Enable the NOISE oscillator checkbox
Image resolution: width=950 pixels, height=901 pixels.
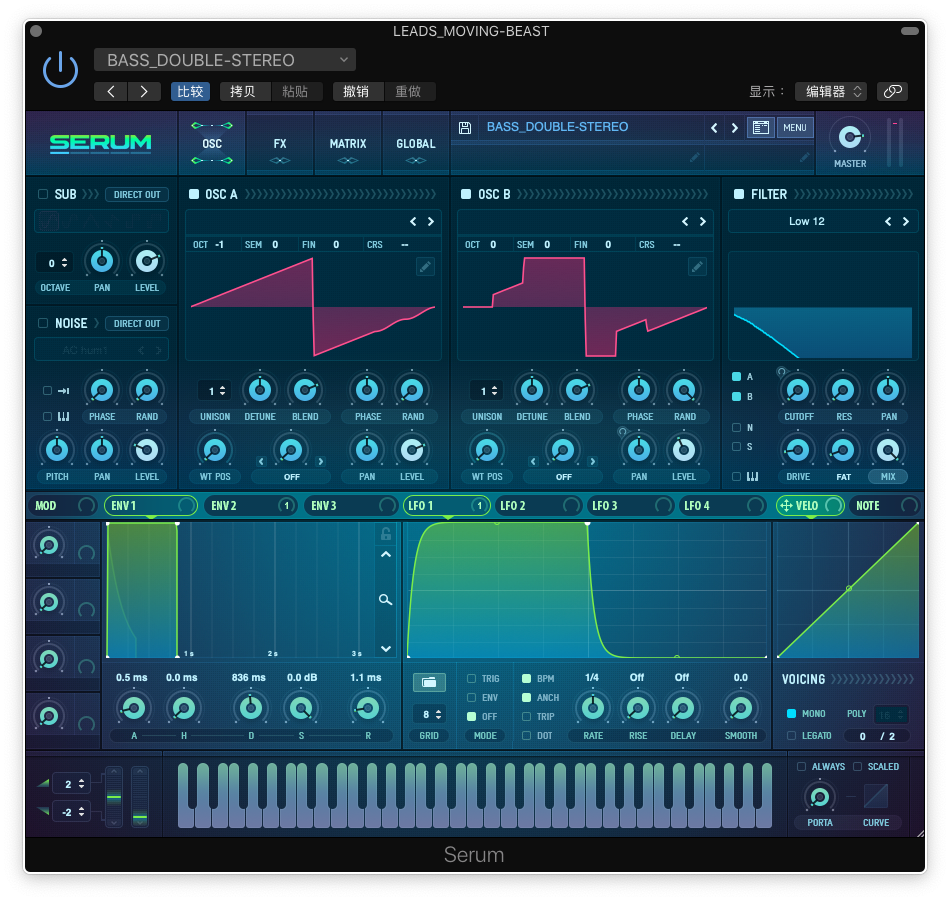coord(43,324)
